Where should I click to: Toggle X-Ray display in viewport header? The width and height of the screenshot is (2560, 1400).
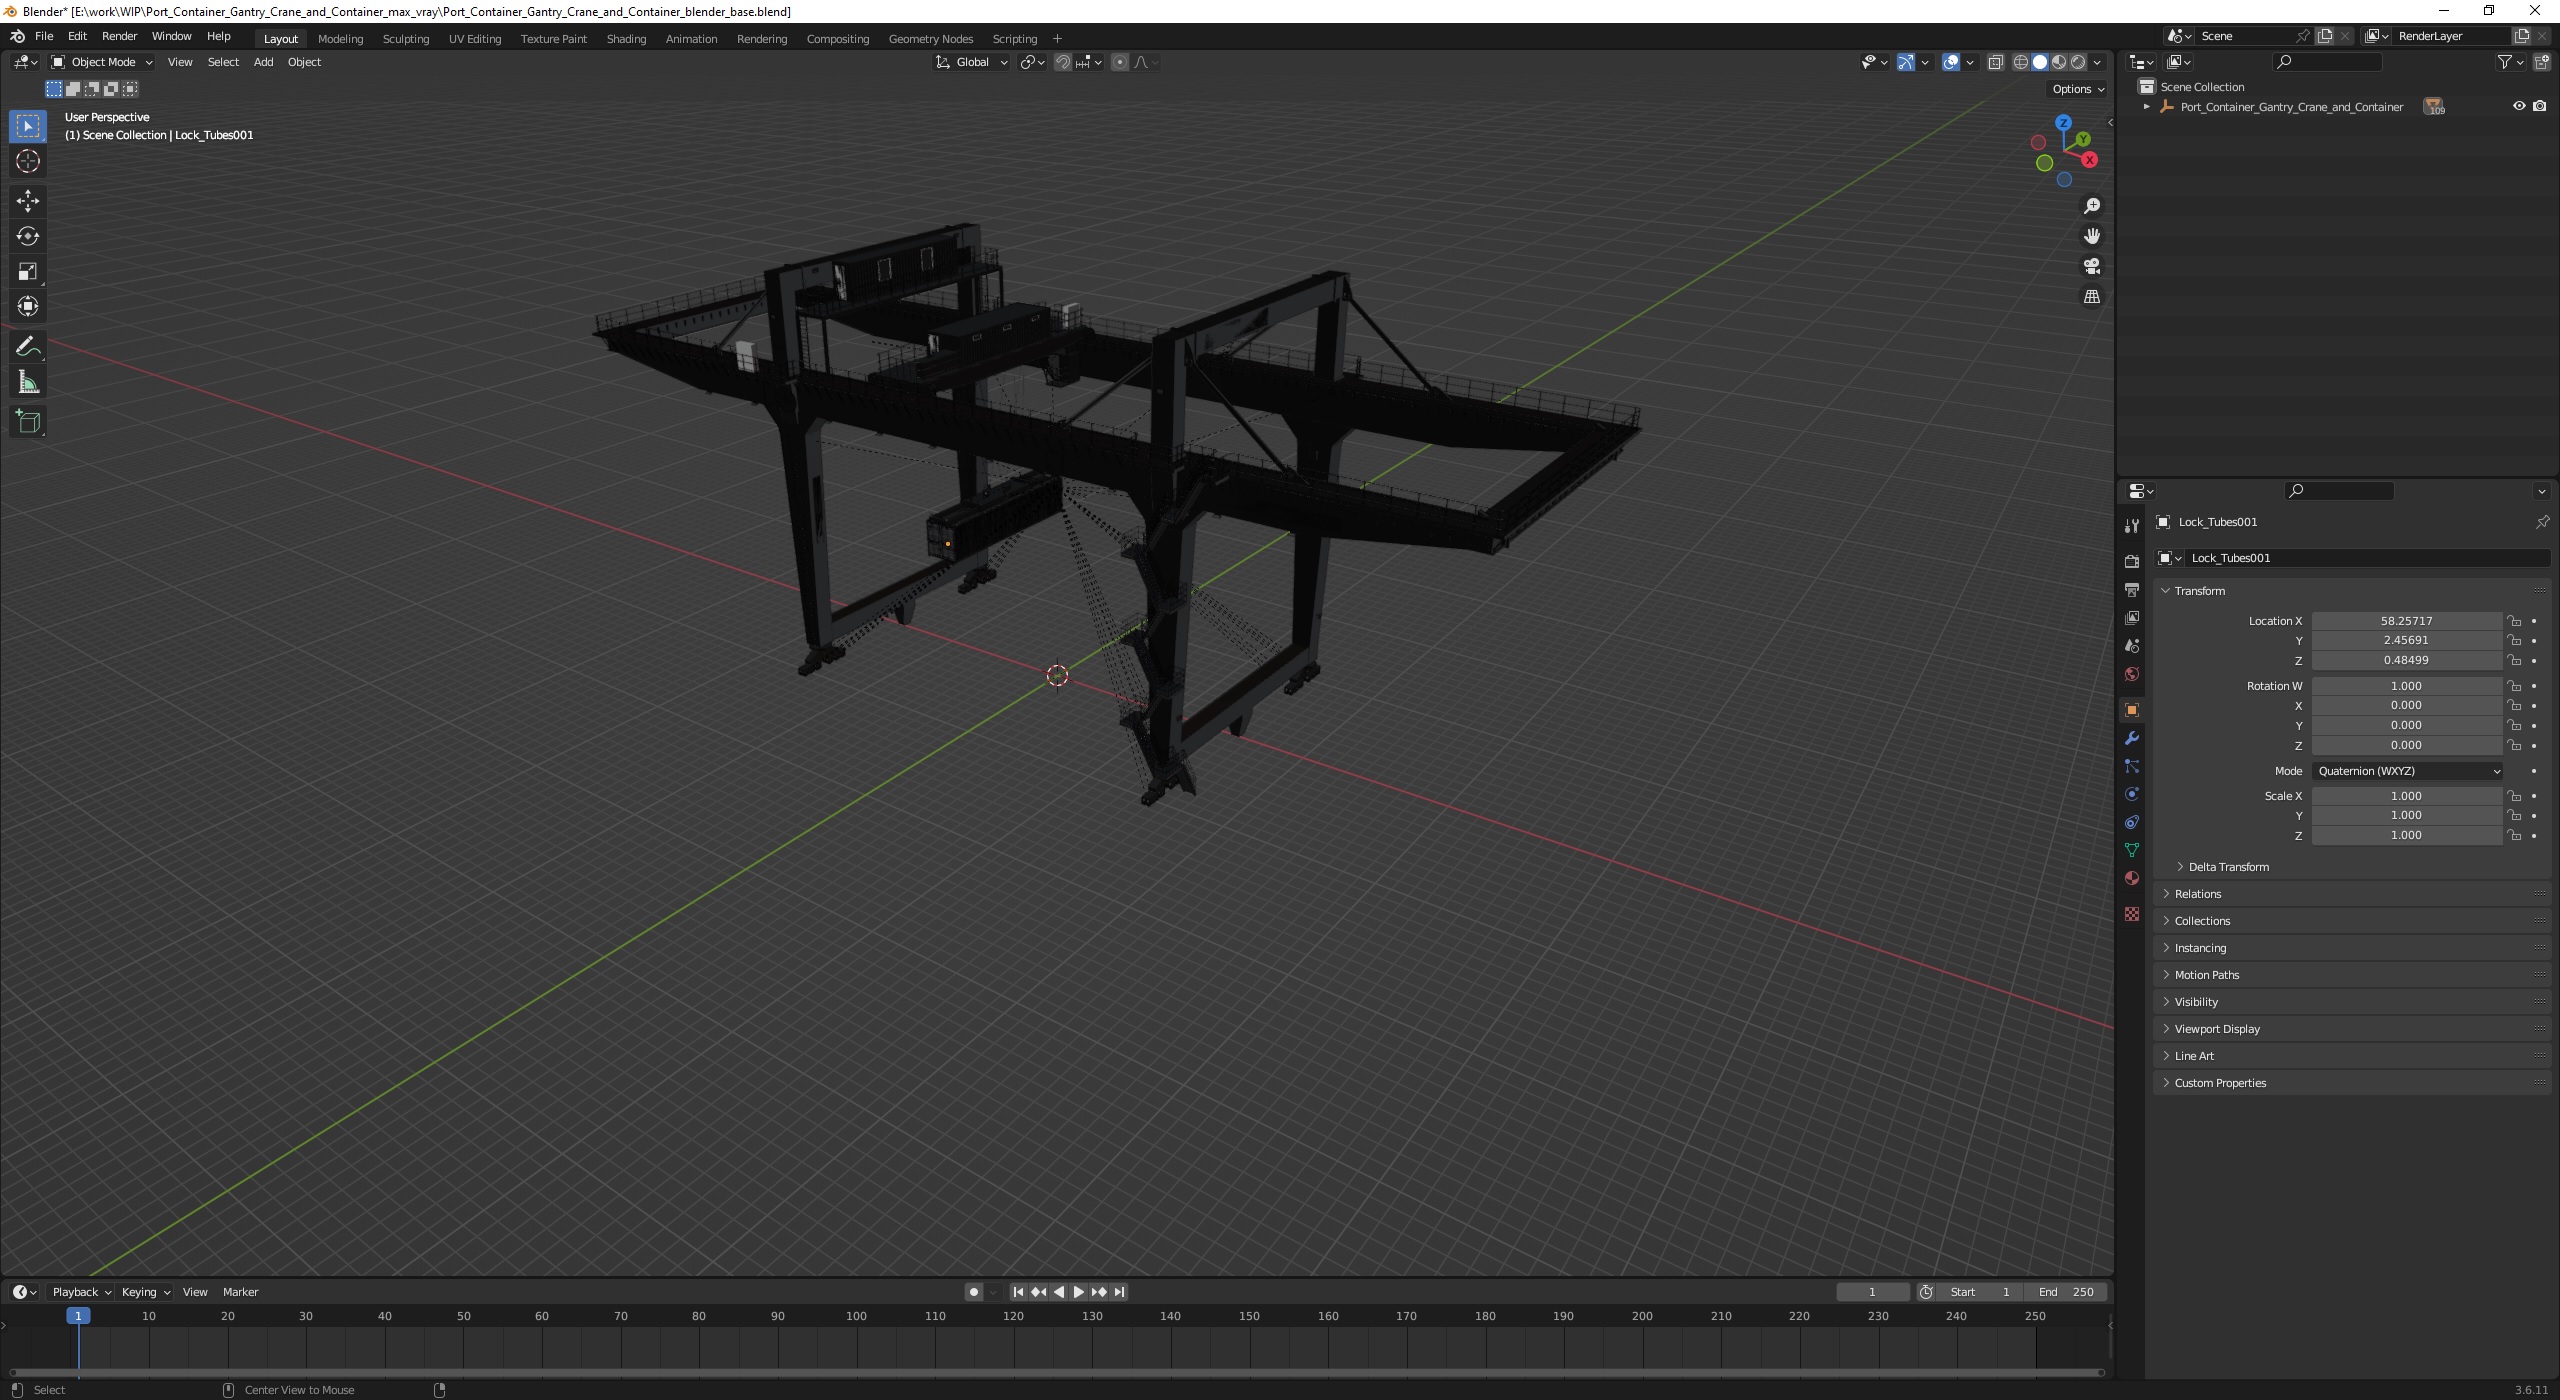click(x=1995, y=62)
